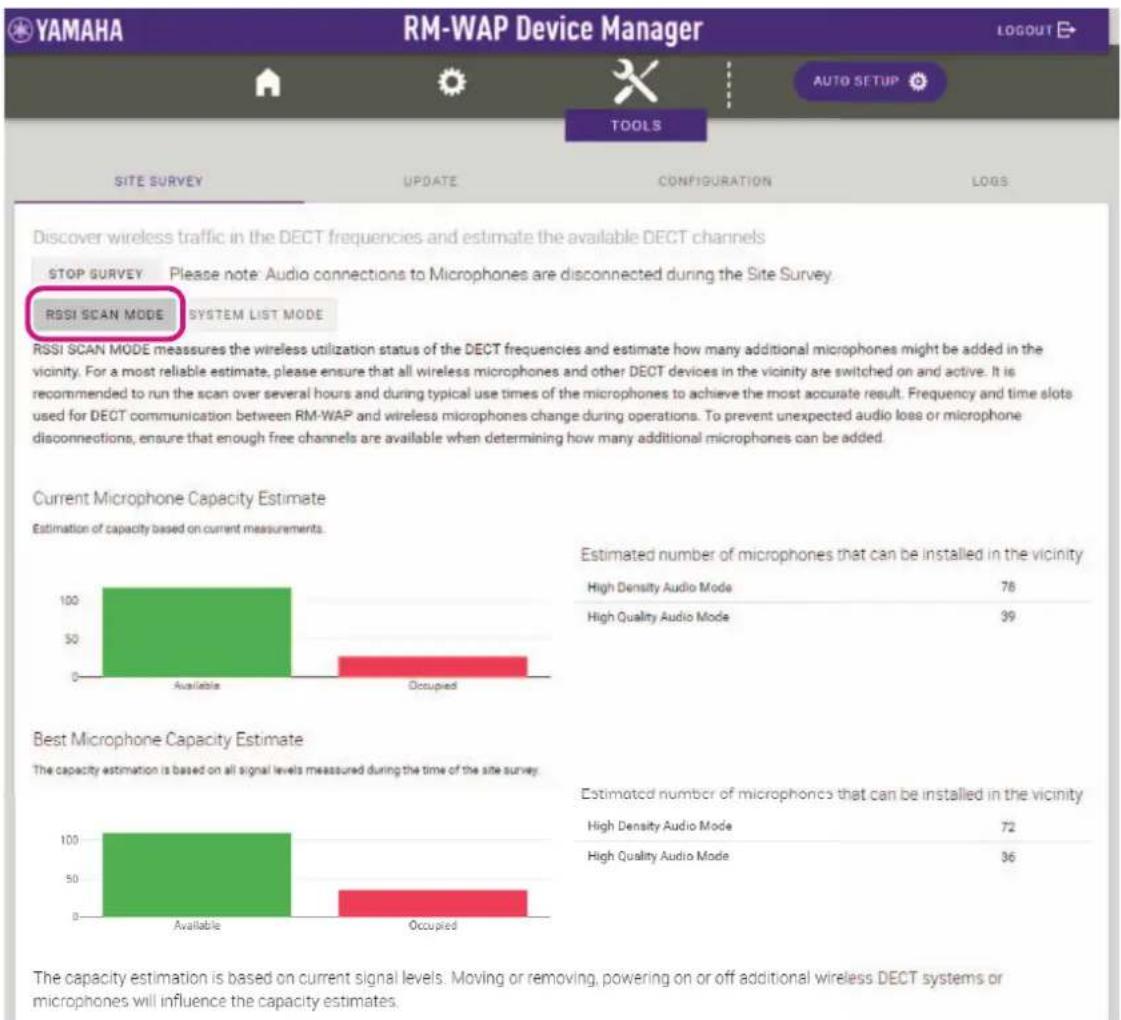
Task: Click the RM-WAP Device Manager title
Action: [553, 29]
